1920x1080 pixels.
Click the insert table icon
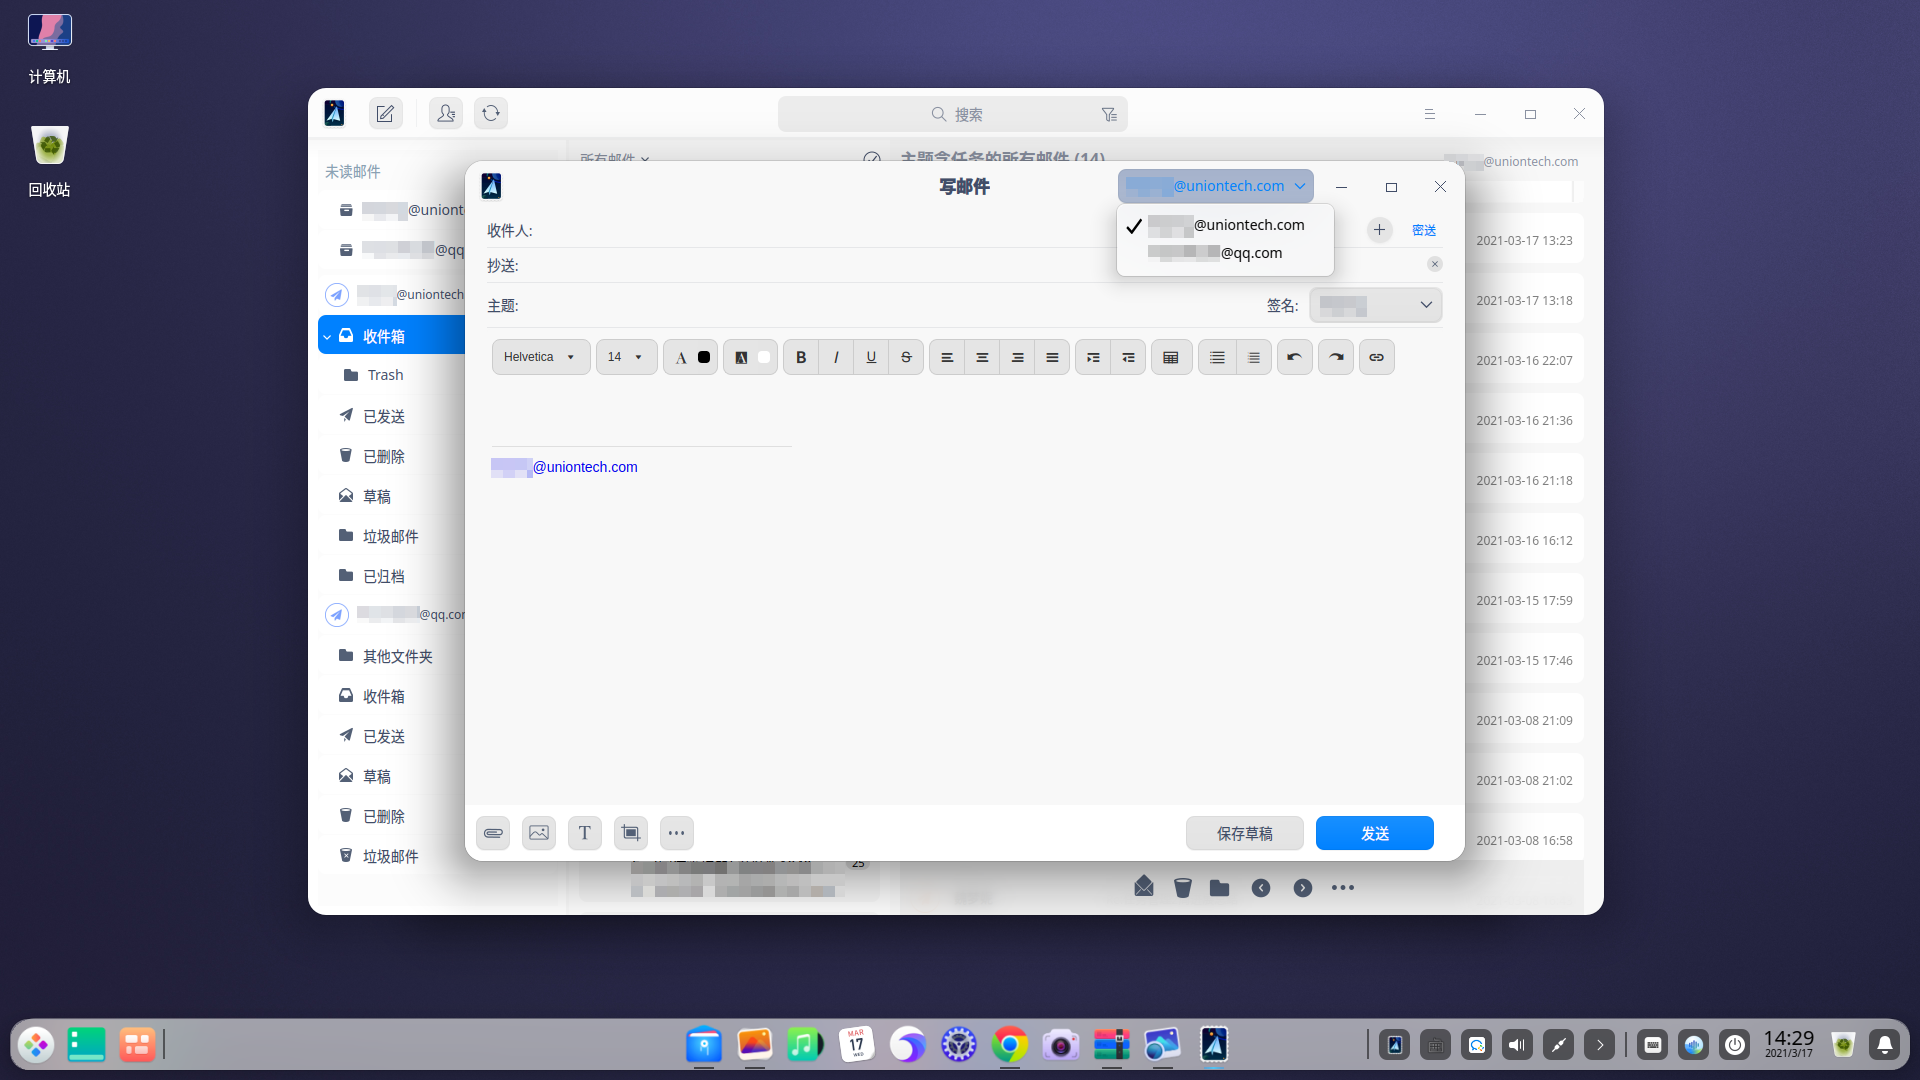pyautogui.click(x=1171, y=357)
